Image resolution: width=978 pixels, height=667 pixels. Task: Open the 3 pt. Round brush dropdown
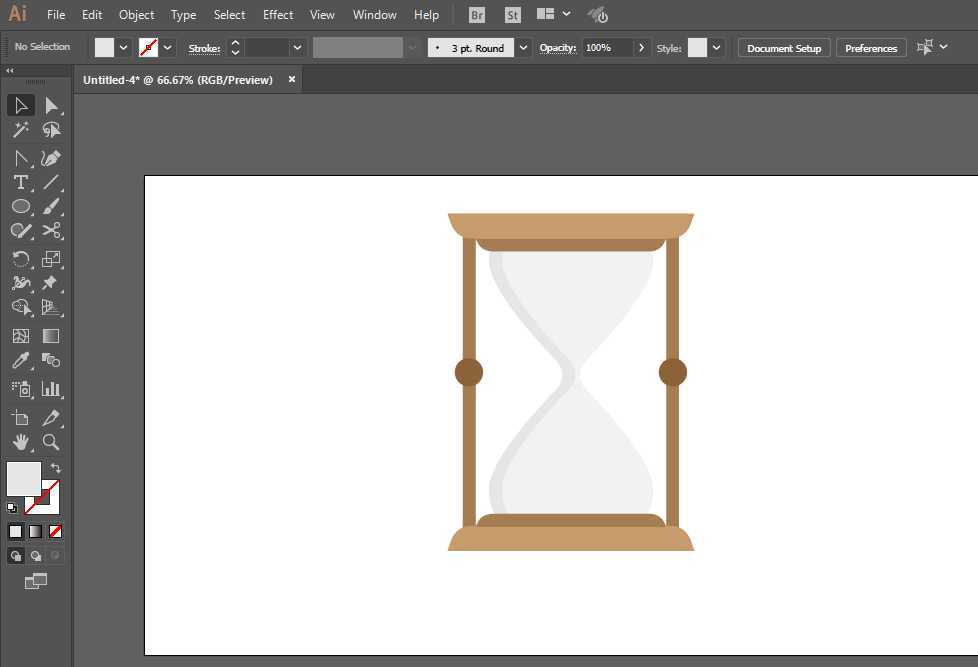523,48
